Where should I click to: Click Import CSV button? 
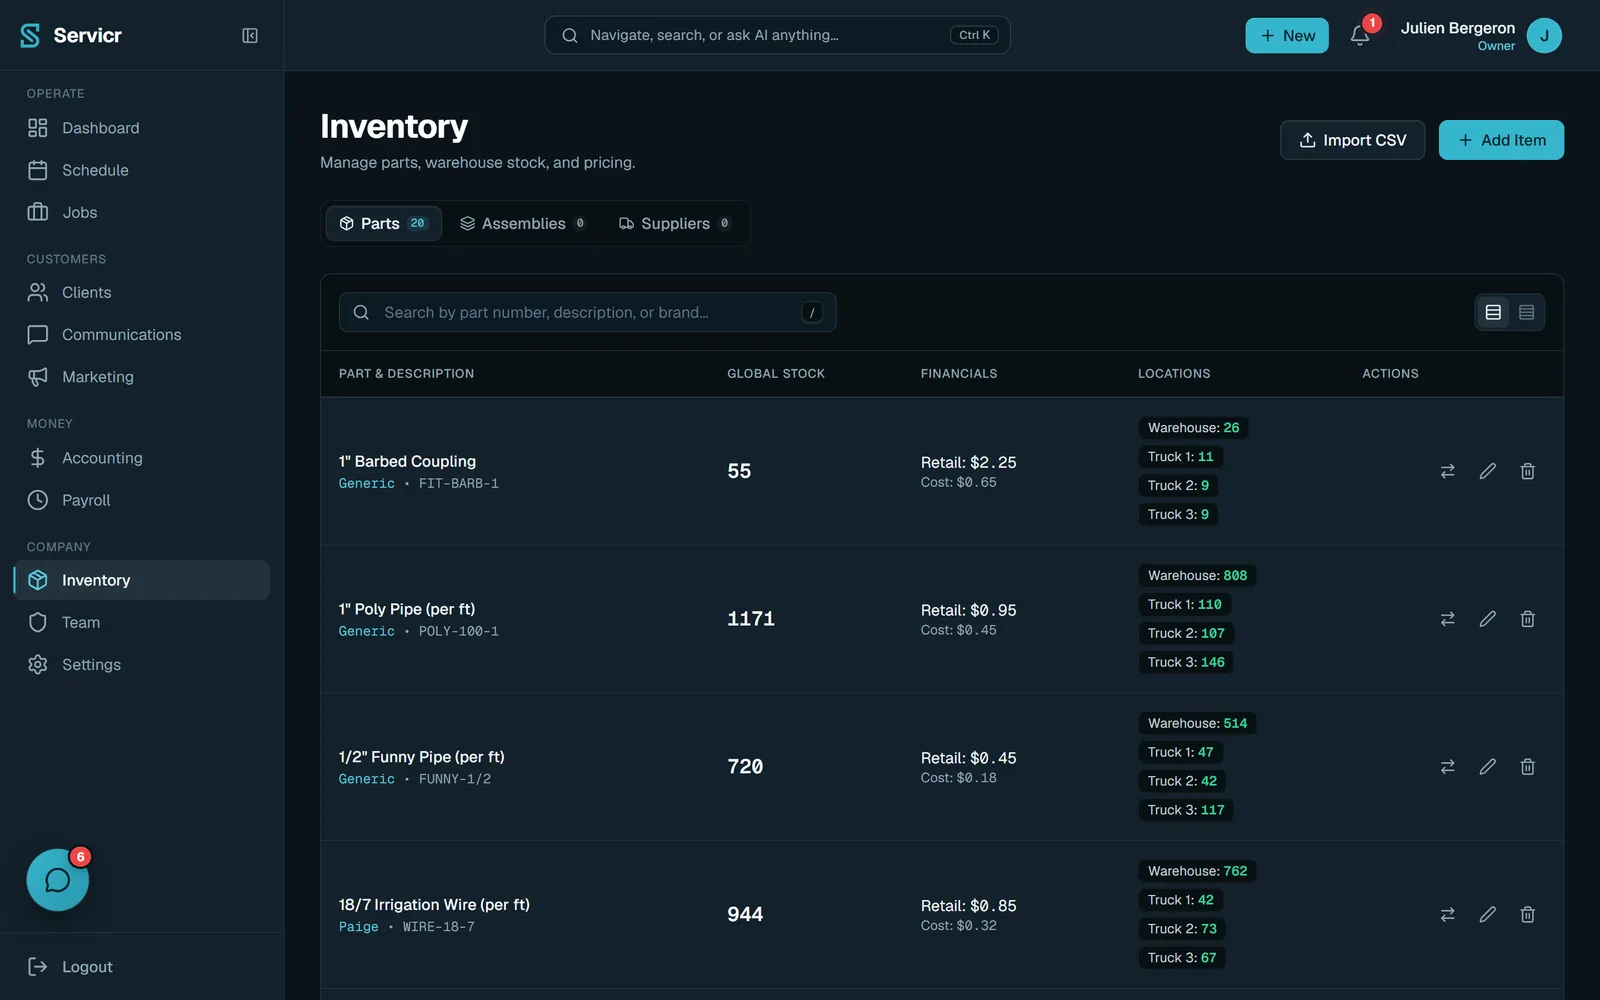1352,140
